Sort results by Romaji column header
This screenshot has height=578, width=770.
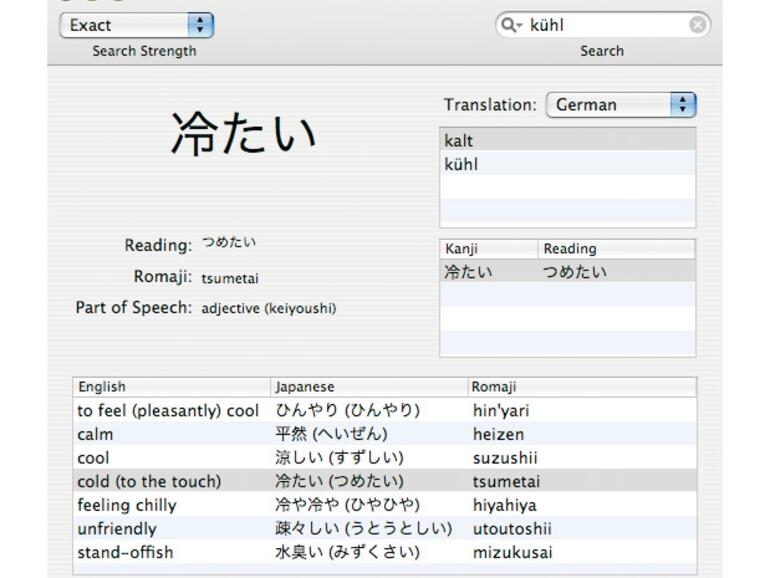pos(580,386)
